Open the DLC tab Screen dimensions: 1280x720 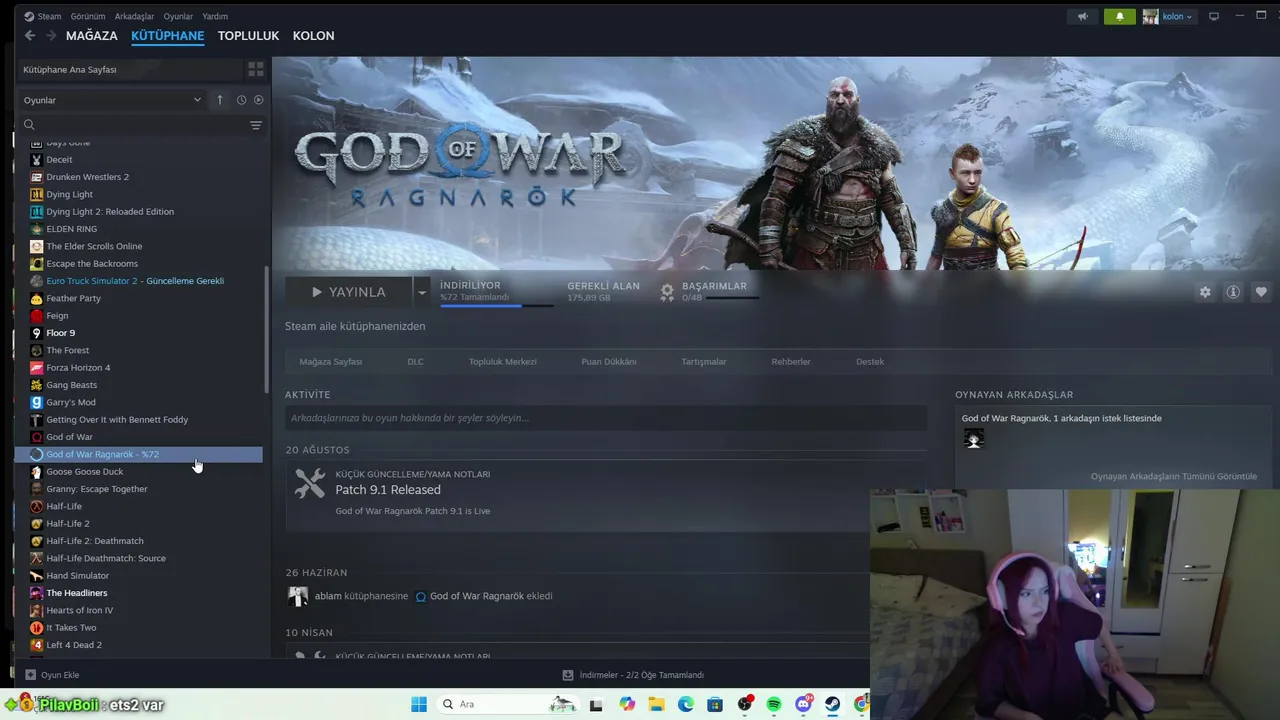(415, 362)
